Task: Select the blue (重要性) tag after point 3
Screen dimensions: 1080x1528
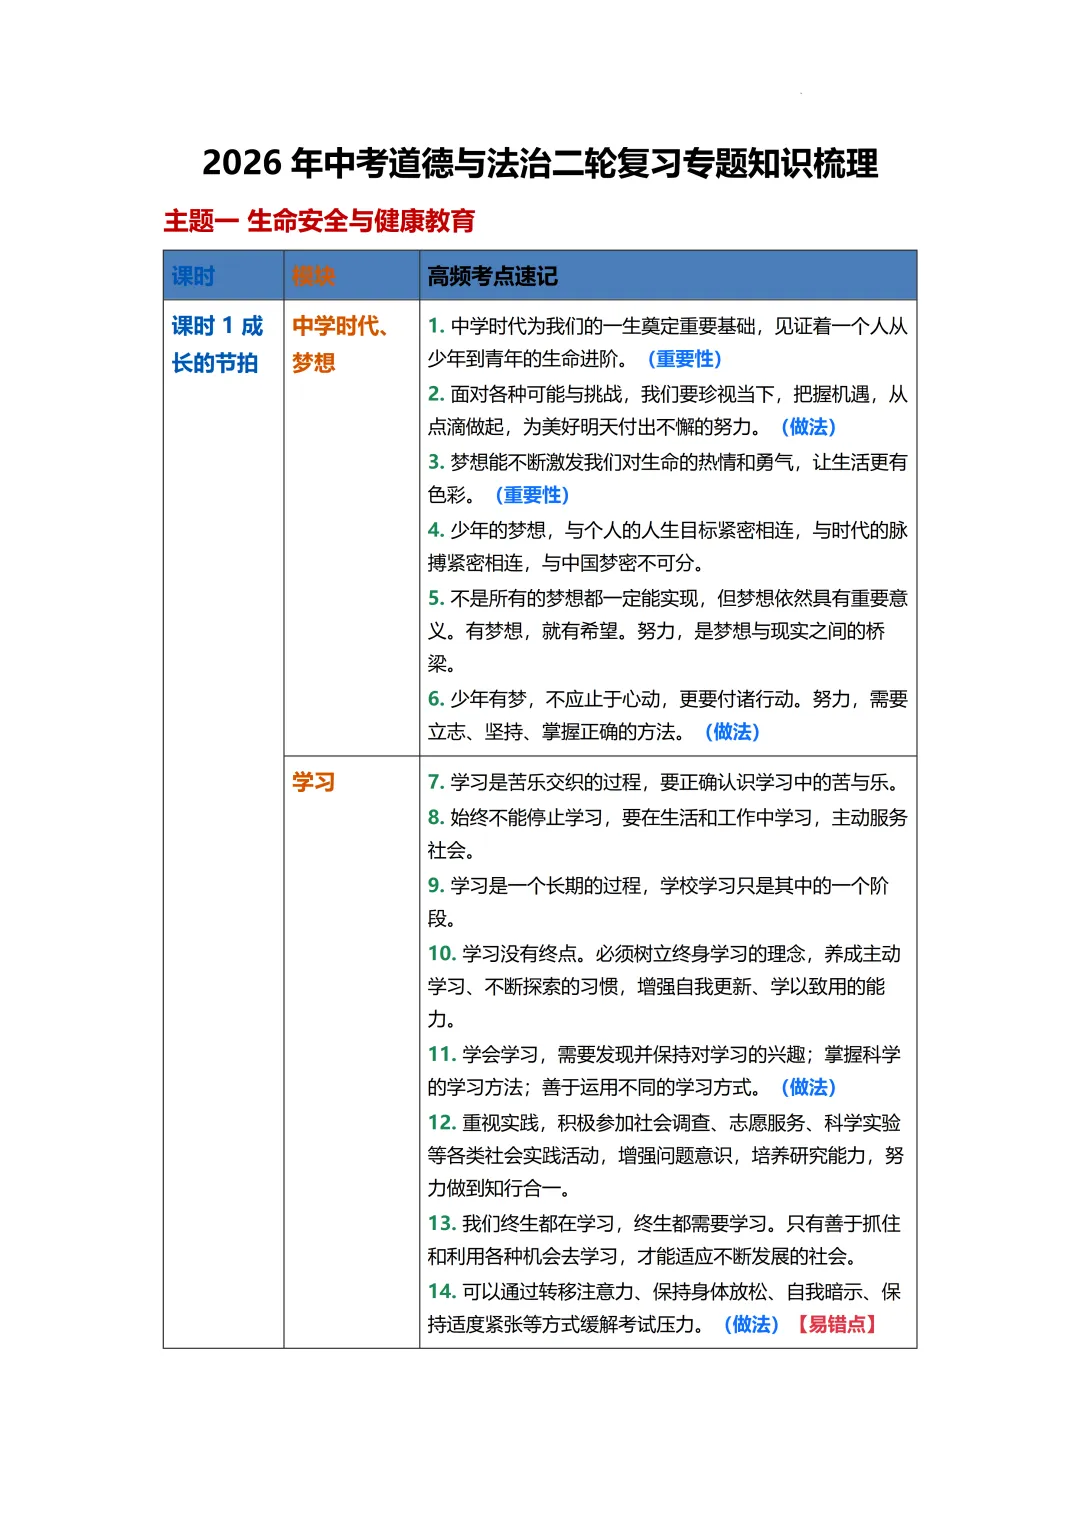Action: click(532, 494)
